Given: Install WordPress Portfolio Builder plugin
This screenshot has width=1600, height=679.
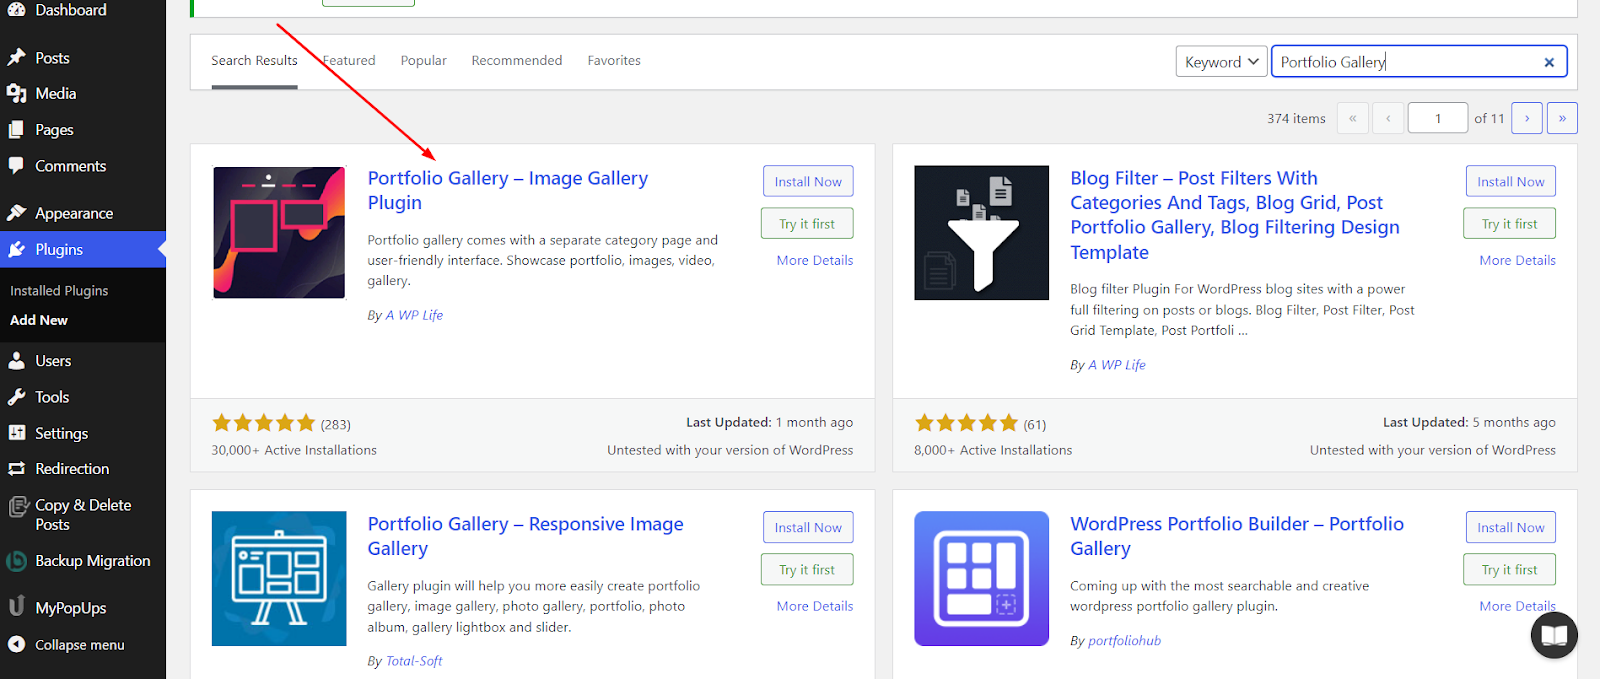Looking at the screenshot, I should (1511, 528).
